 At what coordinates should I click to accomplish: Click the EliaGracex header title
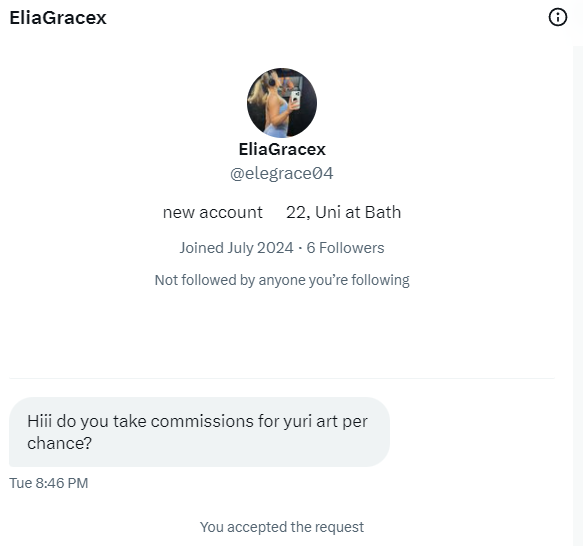pyautogui.click(x=58, y=18)
